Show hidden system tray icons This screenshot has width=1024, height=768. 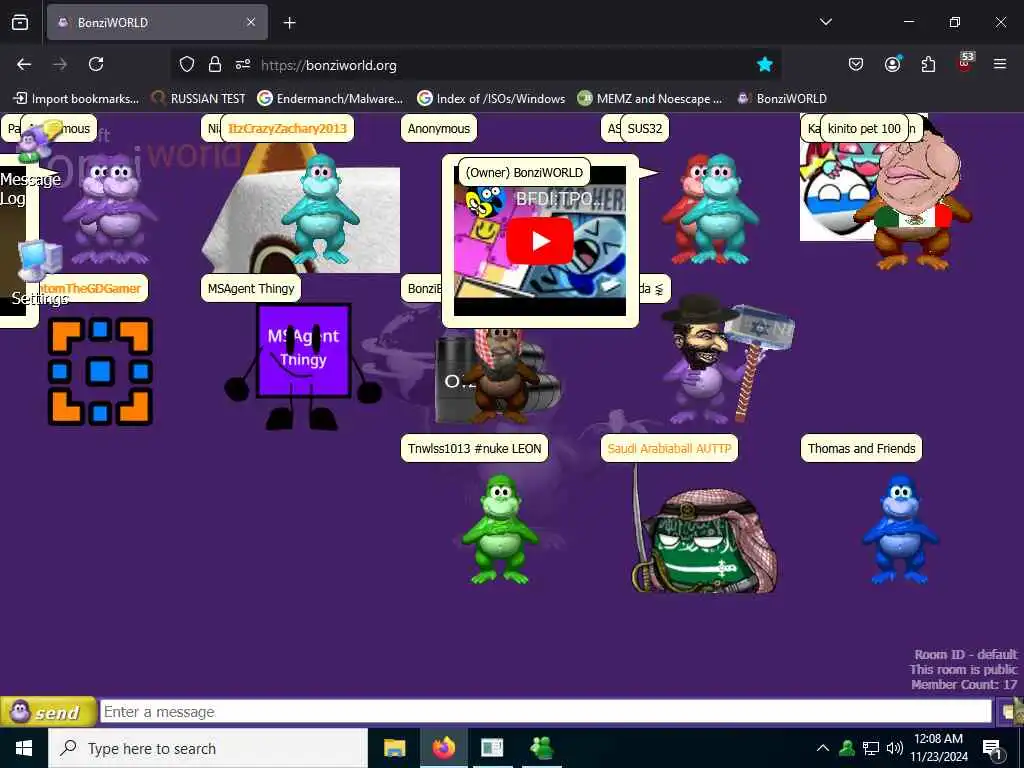(823, 748)
